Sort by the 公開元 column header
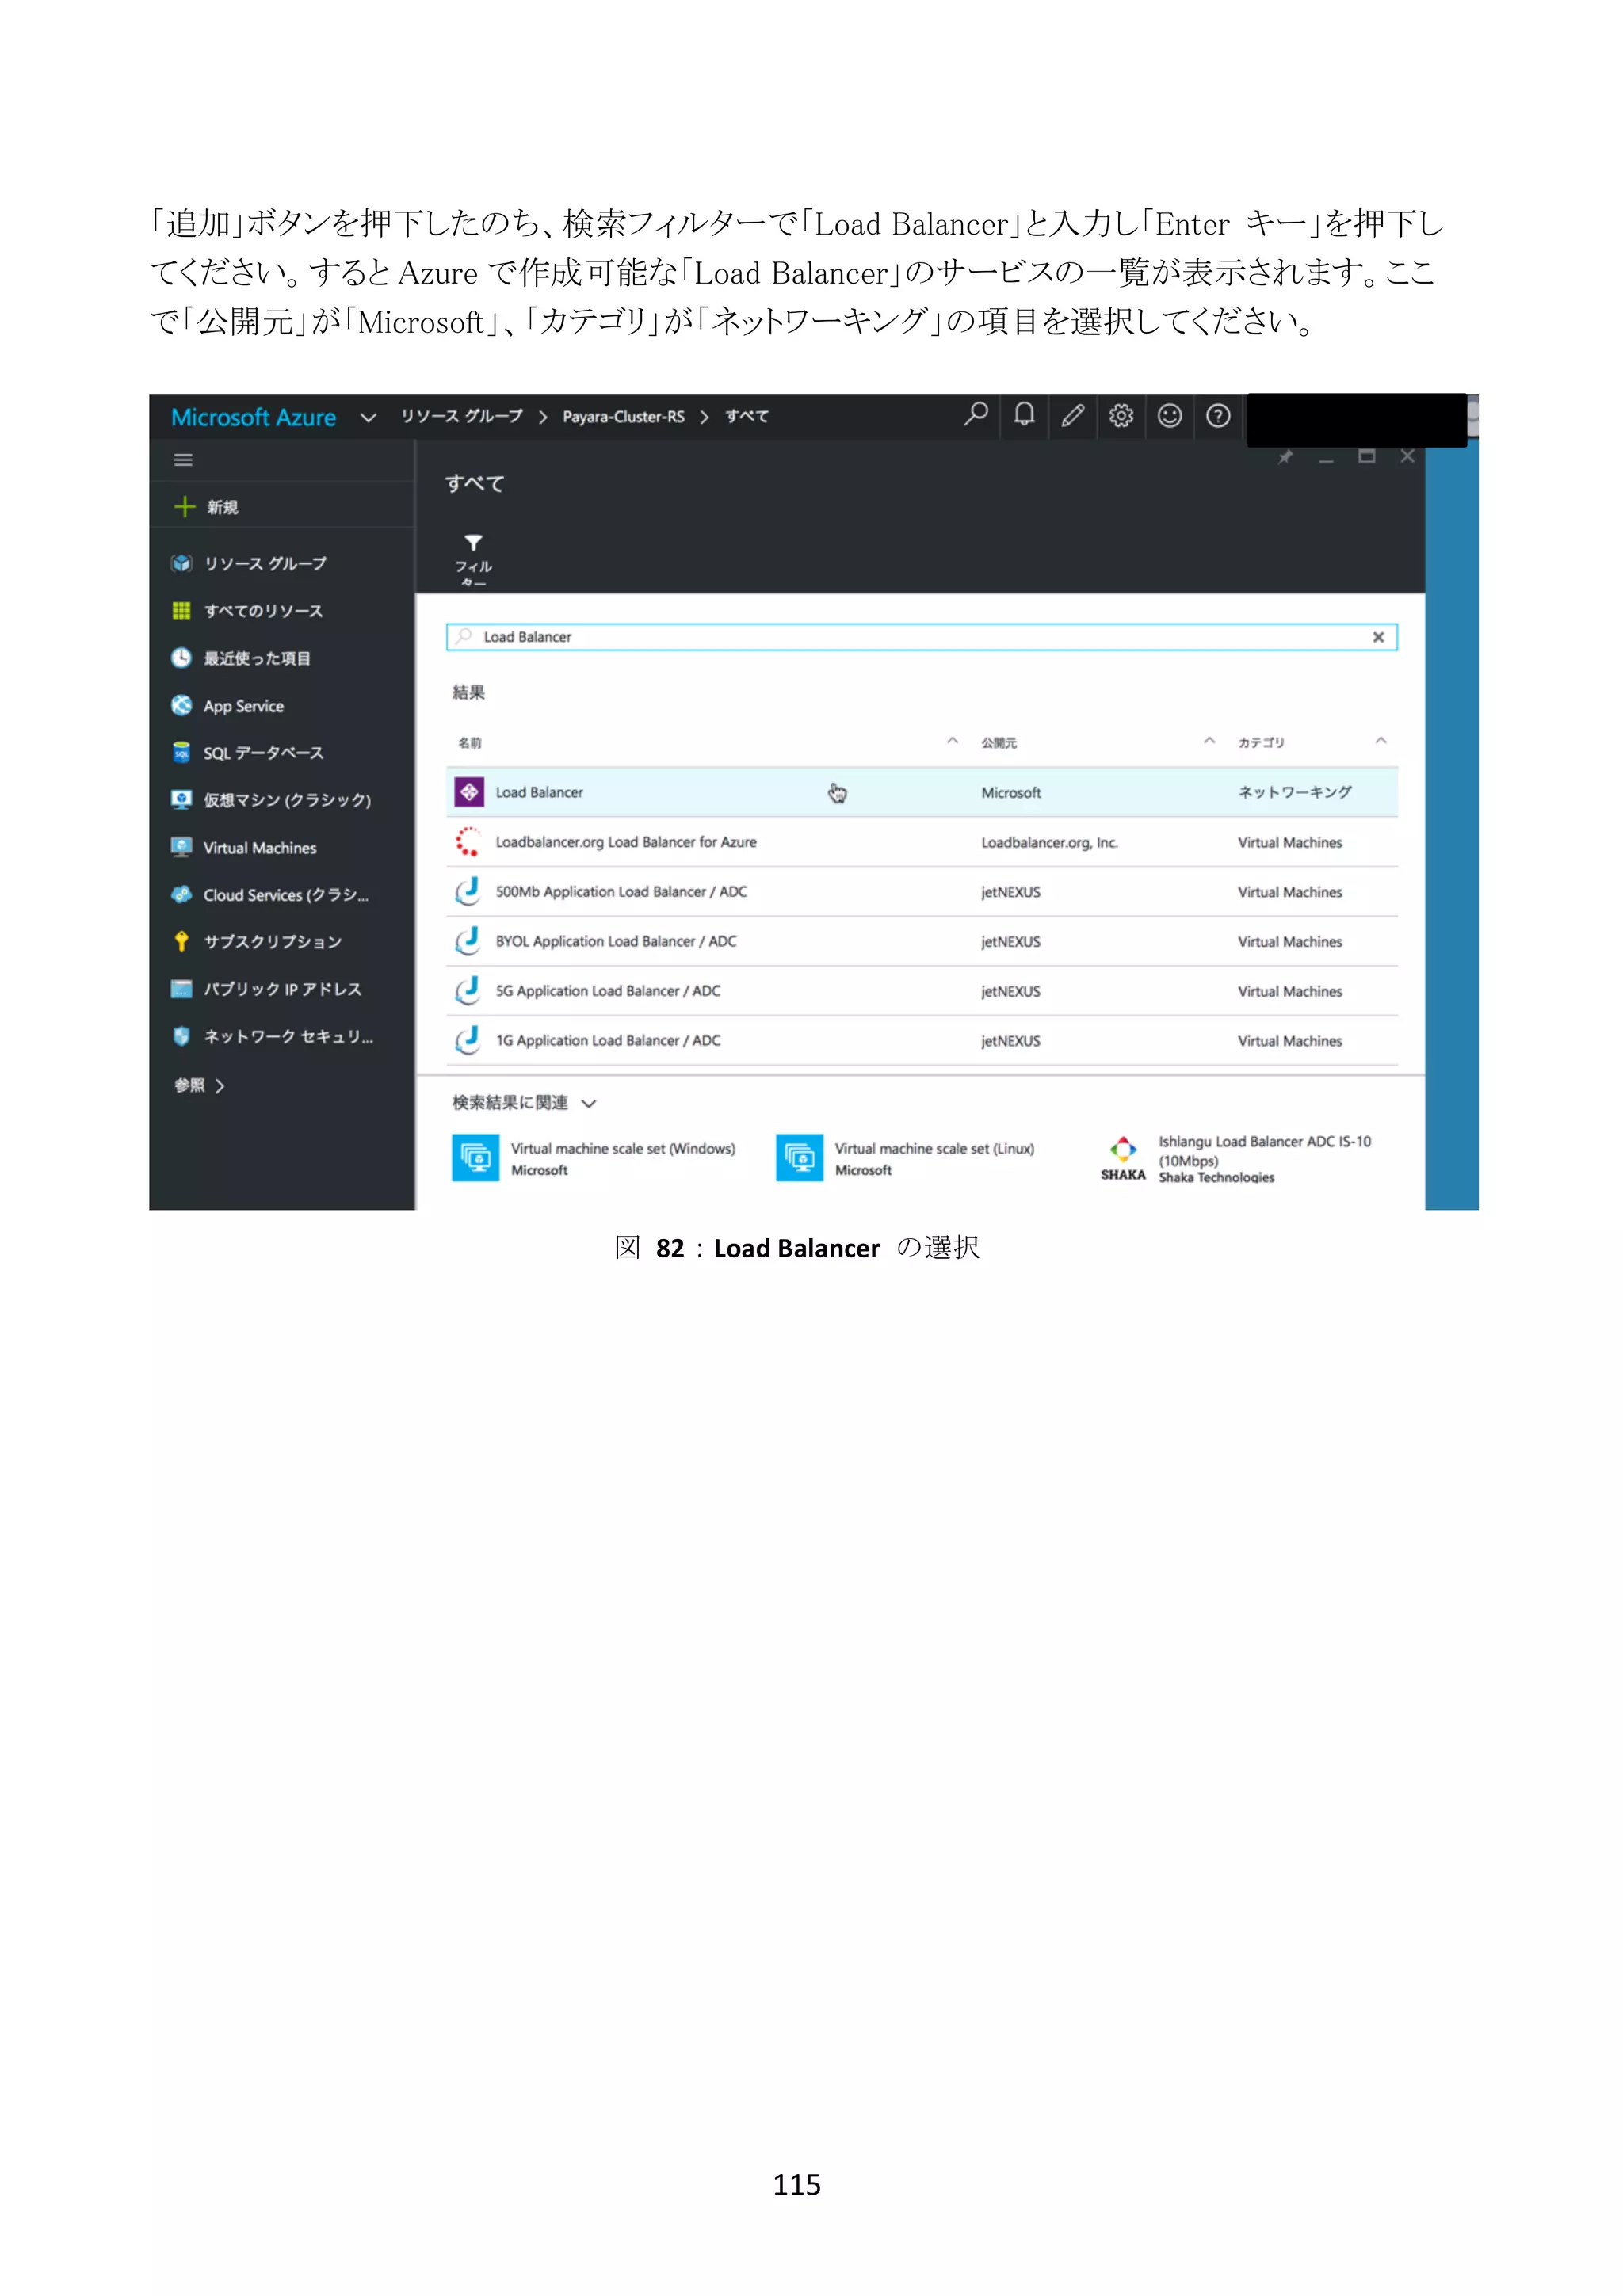 click(998, 742)
